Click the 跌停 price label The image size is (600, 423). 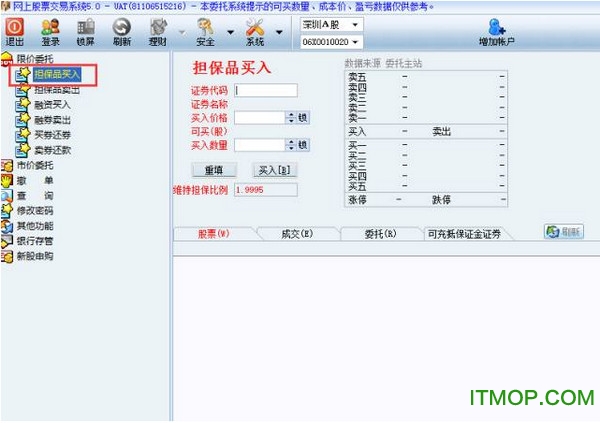click(441, 199)
